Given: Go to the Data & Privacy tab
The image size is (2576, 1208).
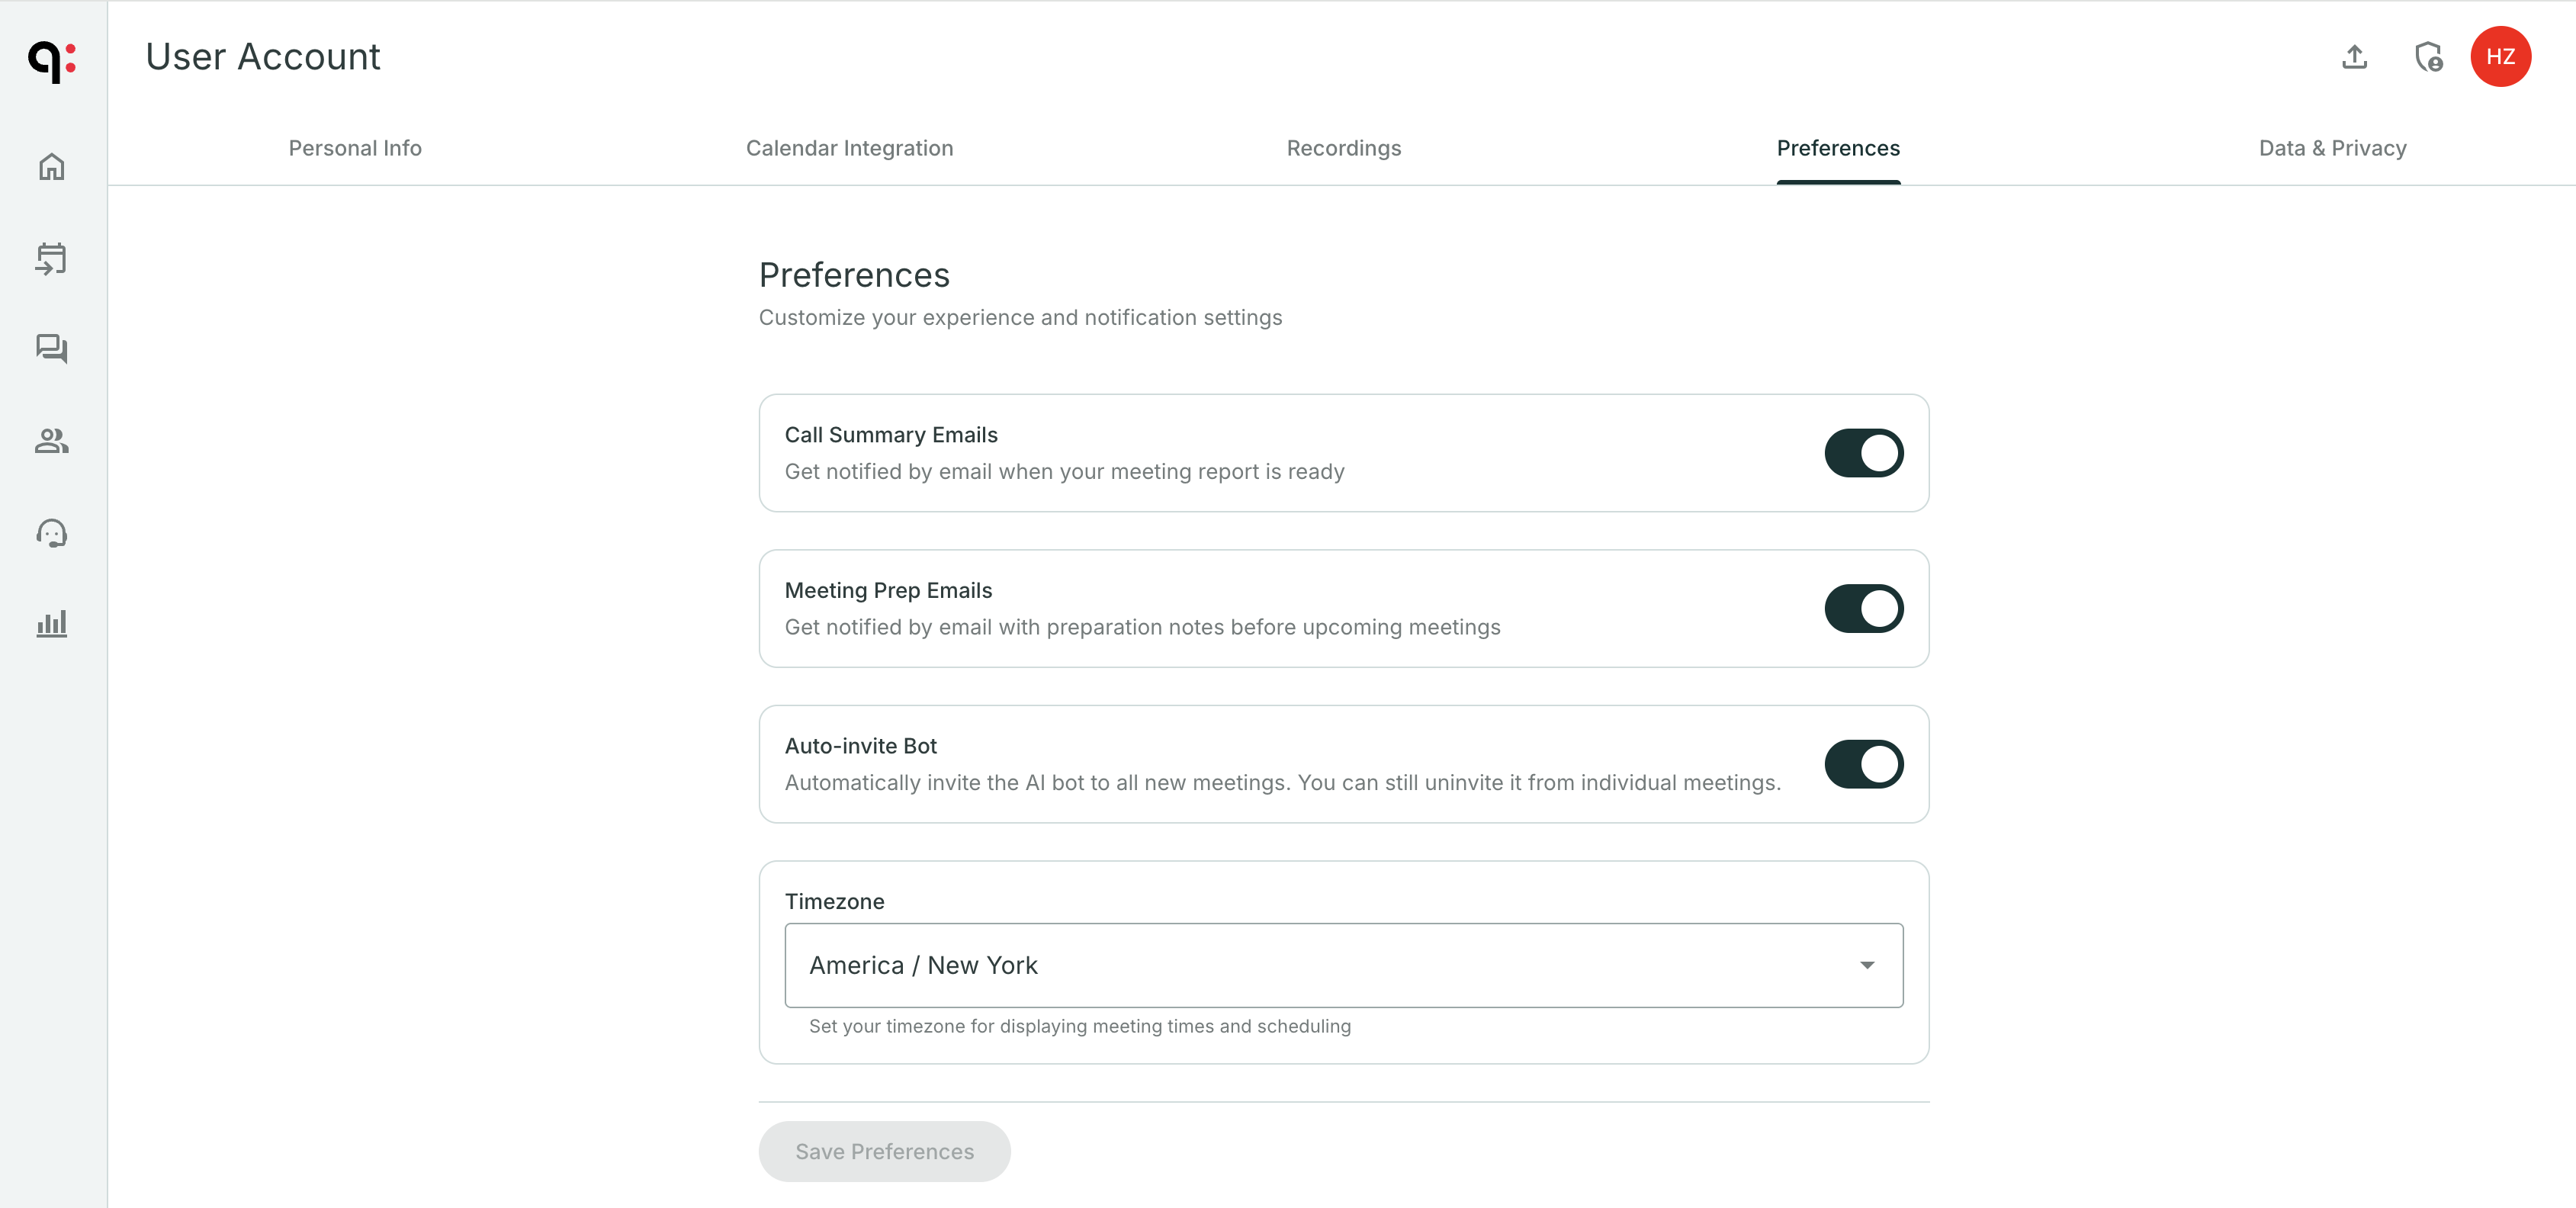Looking at the screenshot, I should 2332,148.
